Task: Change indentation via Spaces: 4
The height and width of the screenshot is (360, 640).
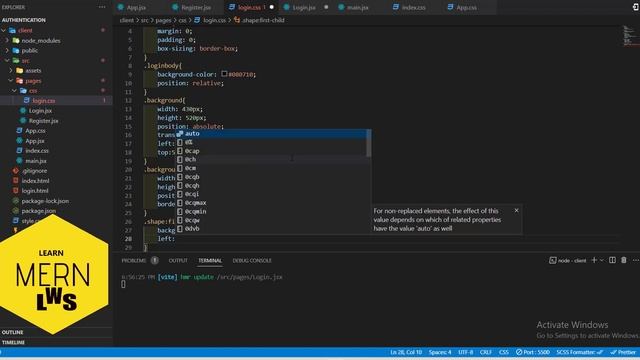Action: (x=440, y=352)
